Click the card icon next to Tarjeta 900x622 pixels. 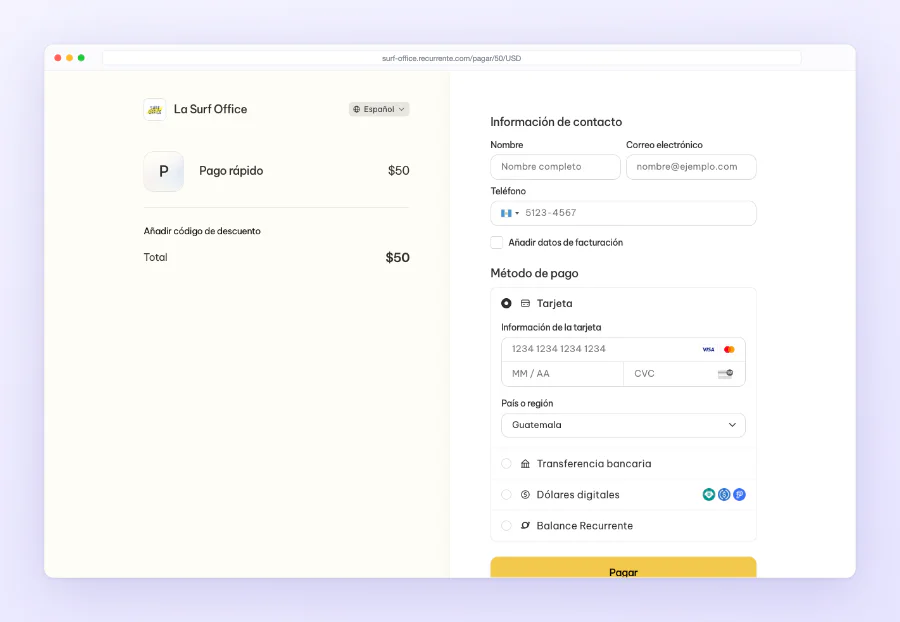pyautogui.click(x=525, y=303)
